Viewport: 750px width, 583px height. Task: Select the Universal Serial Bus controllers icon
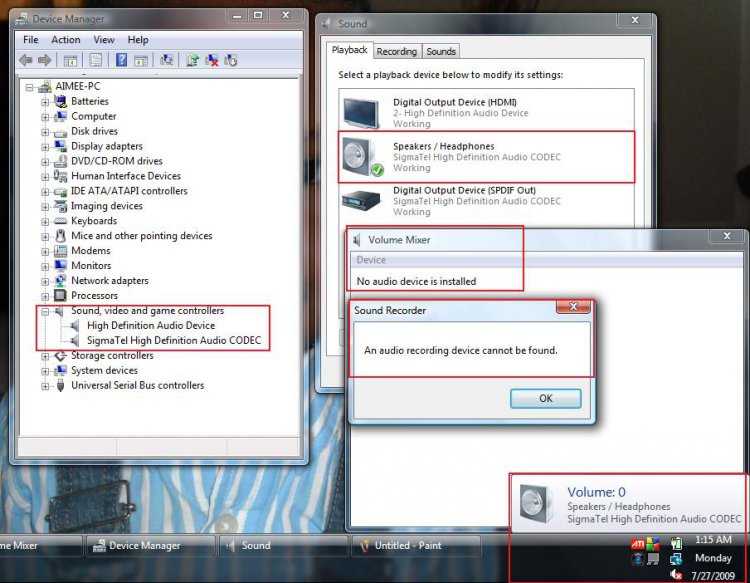tap(60, 385)
